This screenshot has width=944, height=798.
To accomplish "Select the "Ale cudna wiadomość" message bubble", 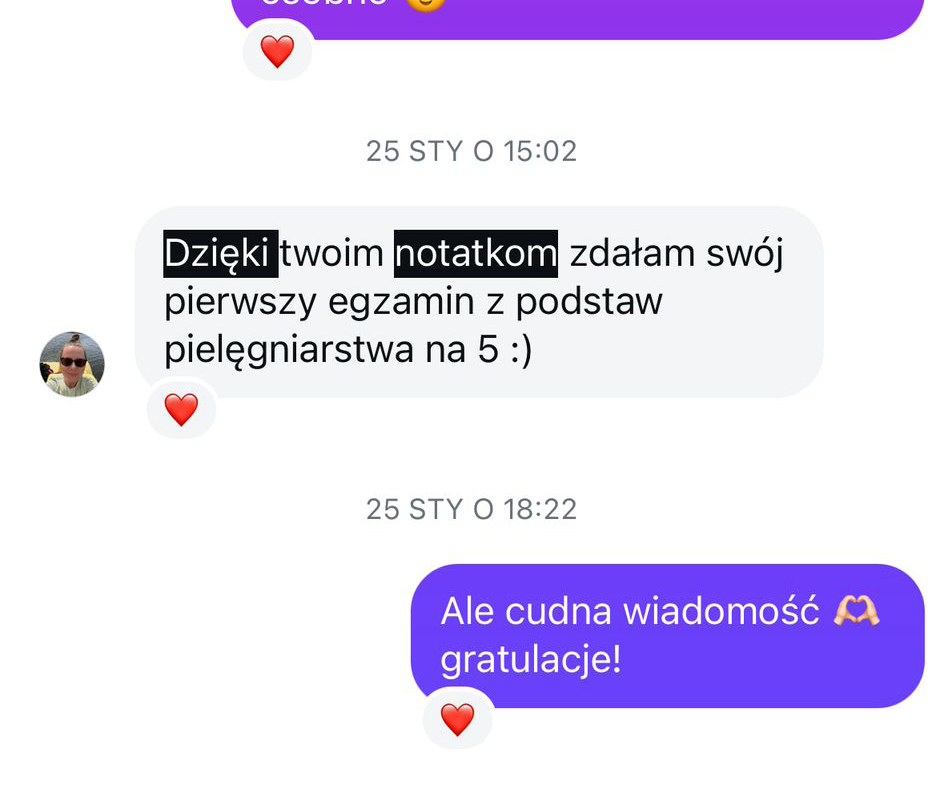I will point(667,635).
